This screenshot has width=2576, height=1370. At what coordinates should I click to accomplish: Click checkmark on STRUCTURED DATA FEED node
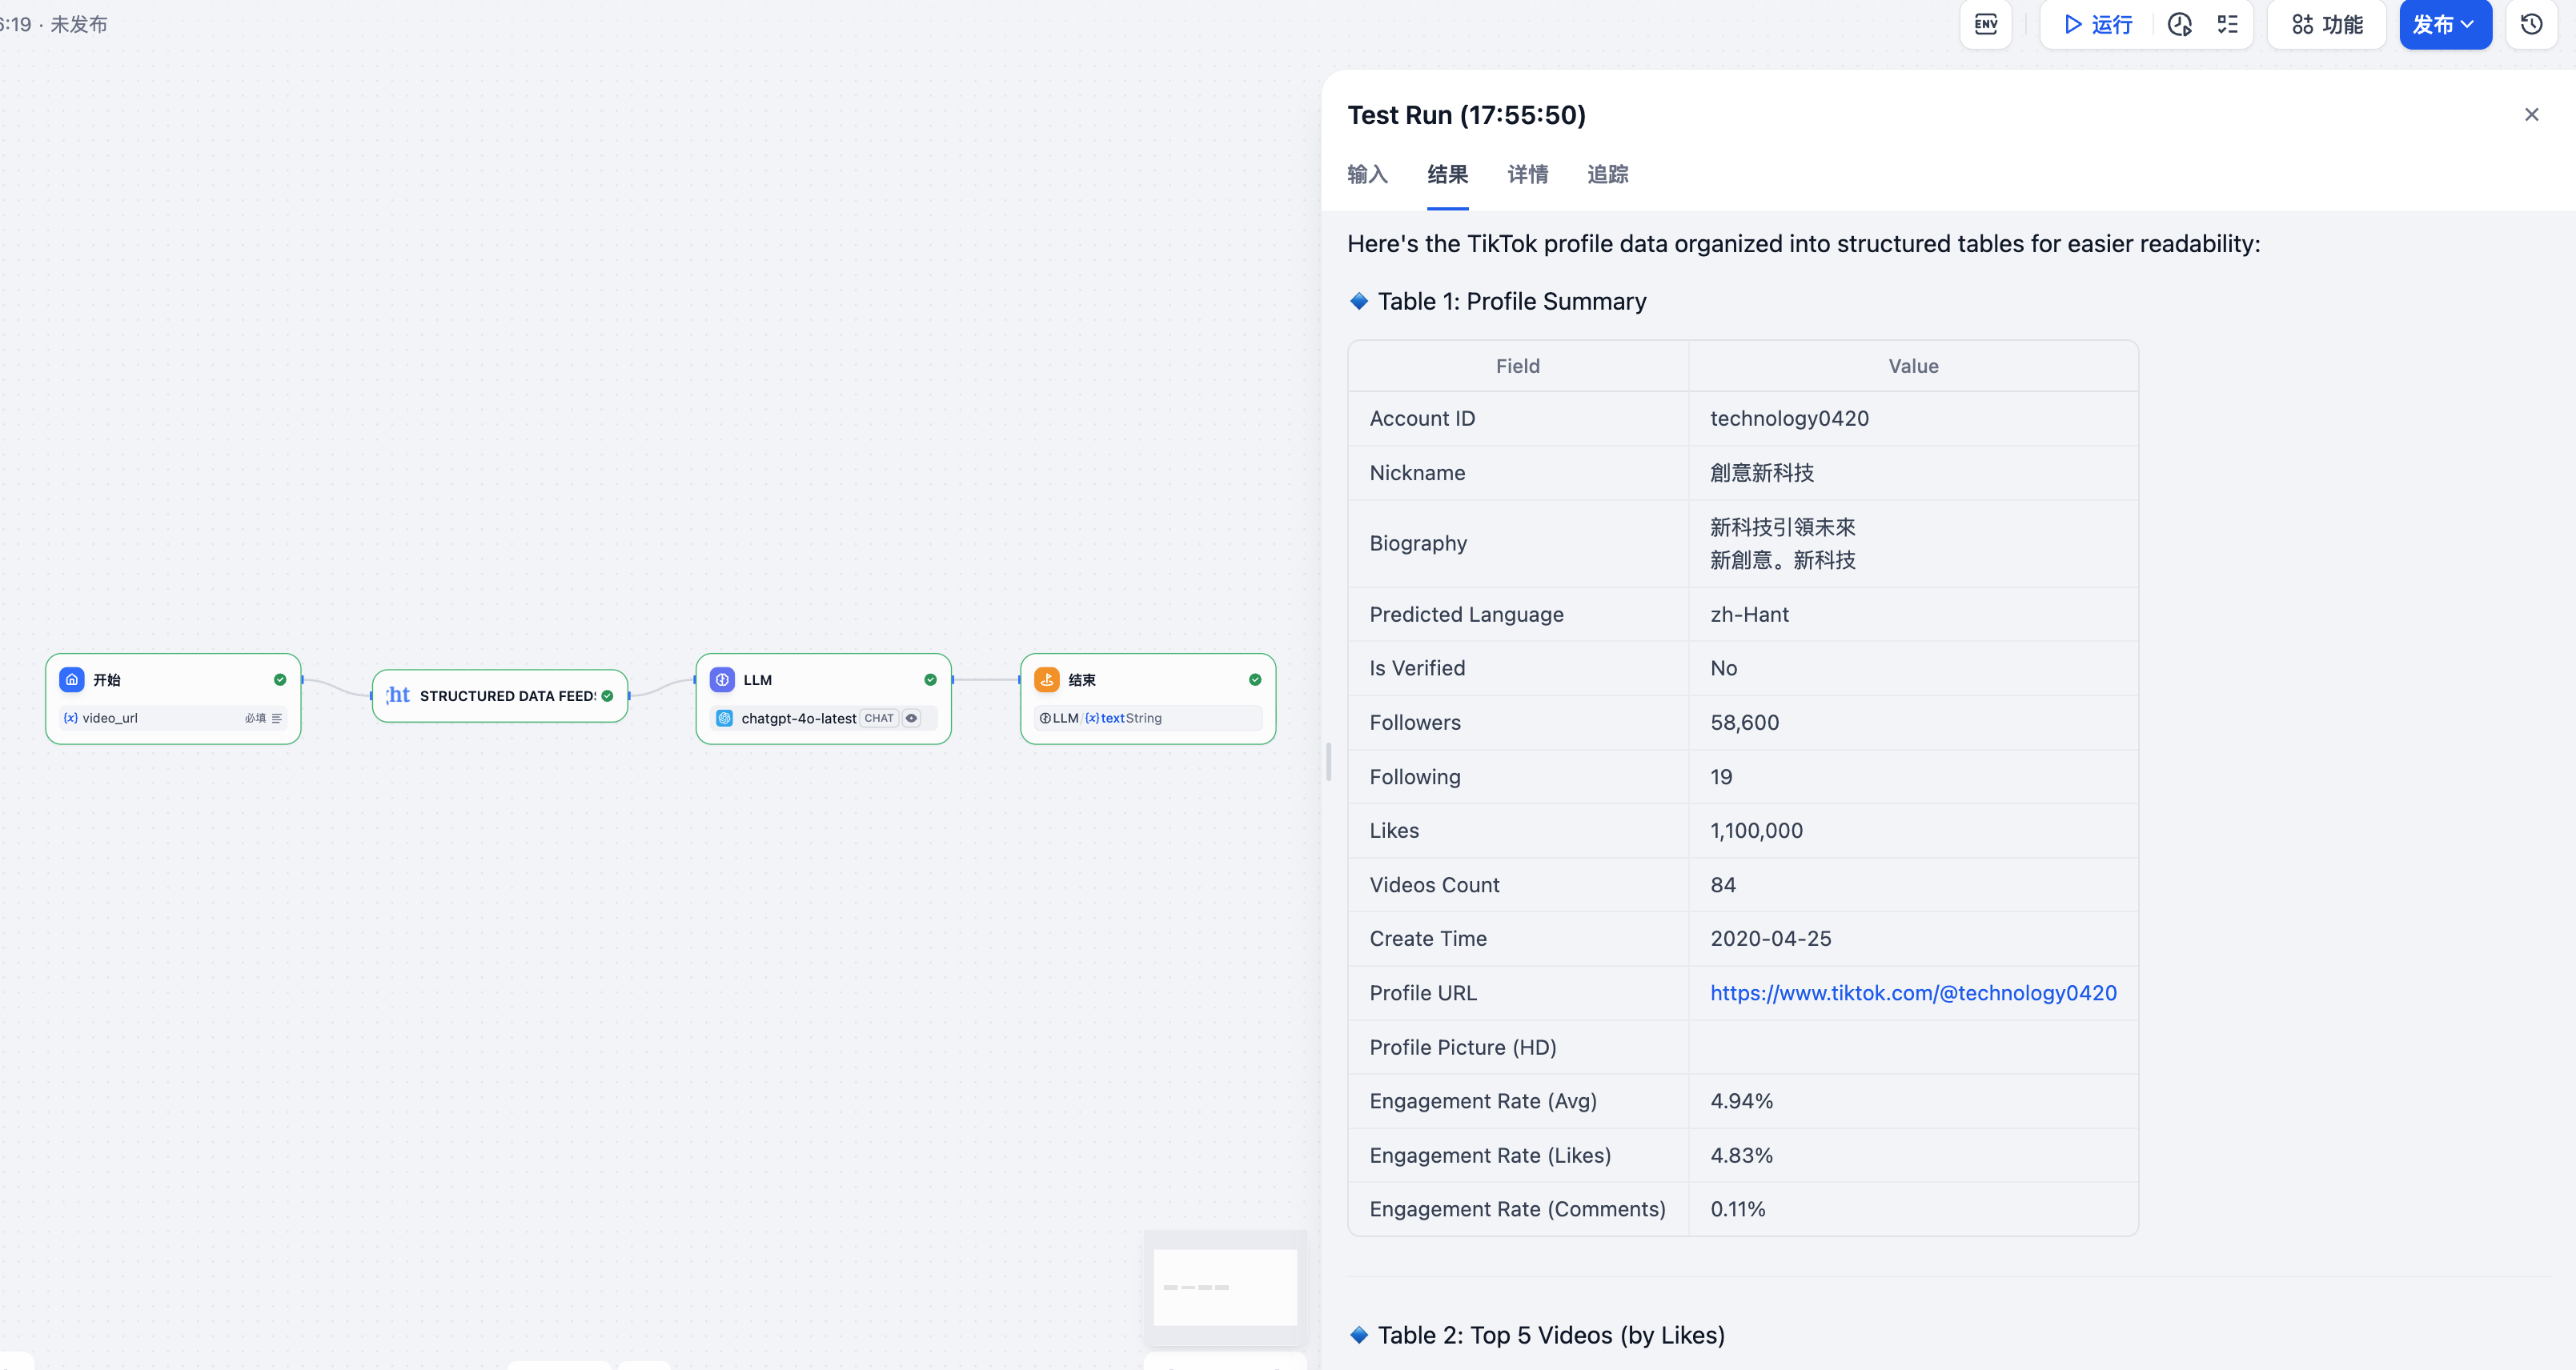[607, 696]
